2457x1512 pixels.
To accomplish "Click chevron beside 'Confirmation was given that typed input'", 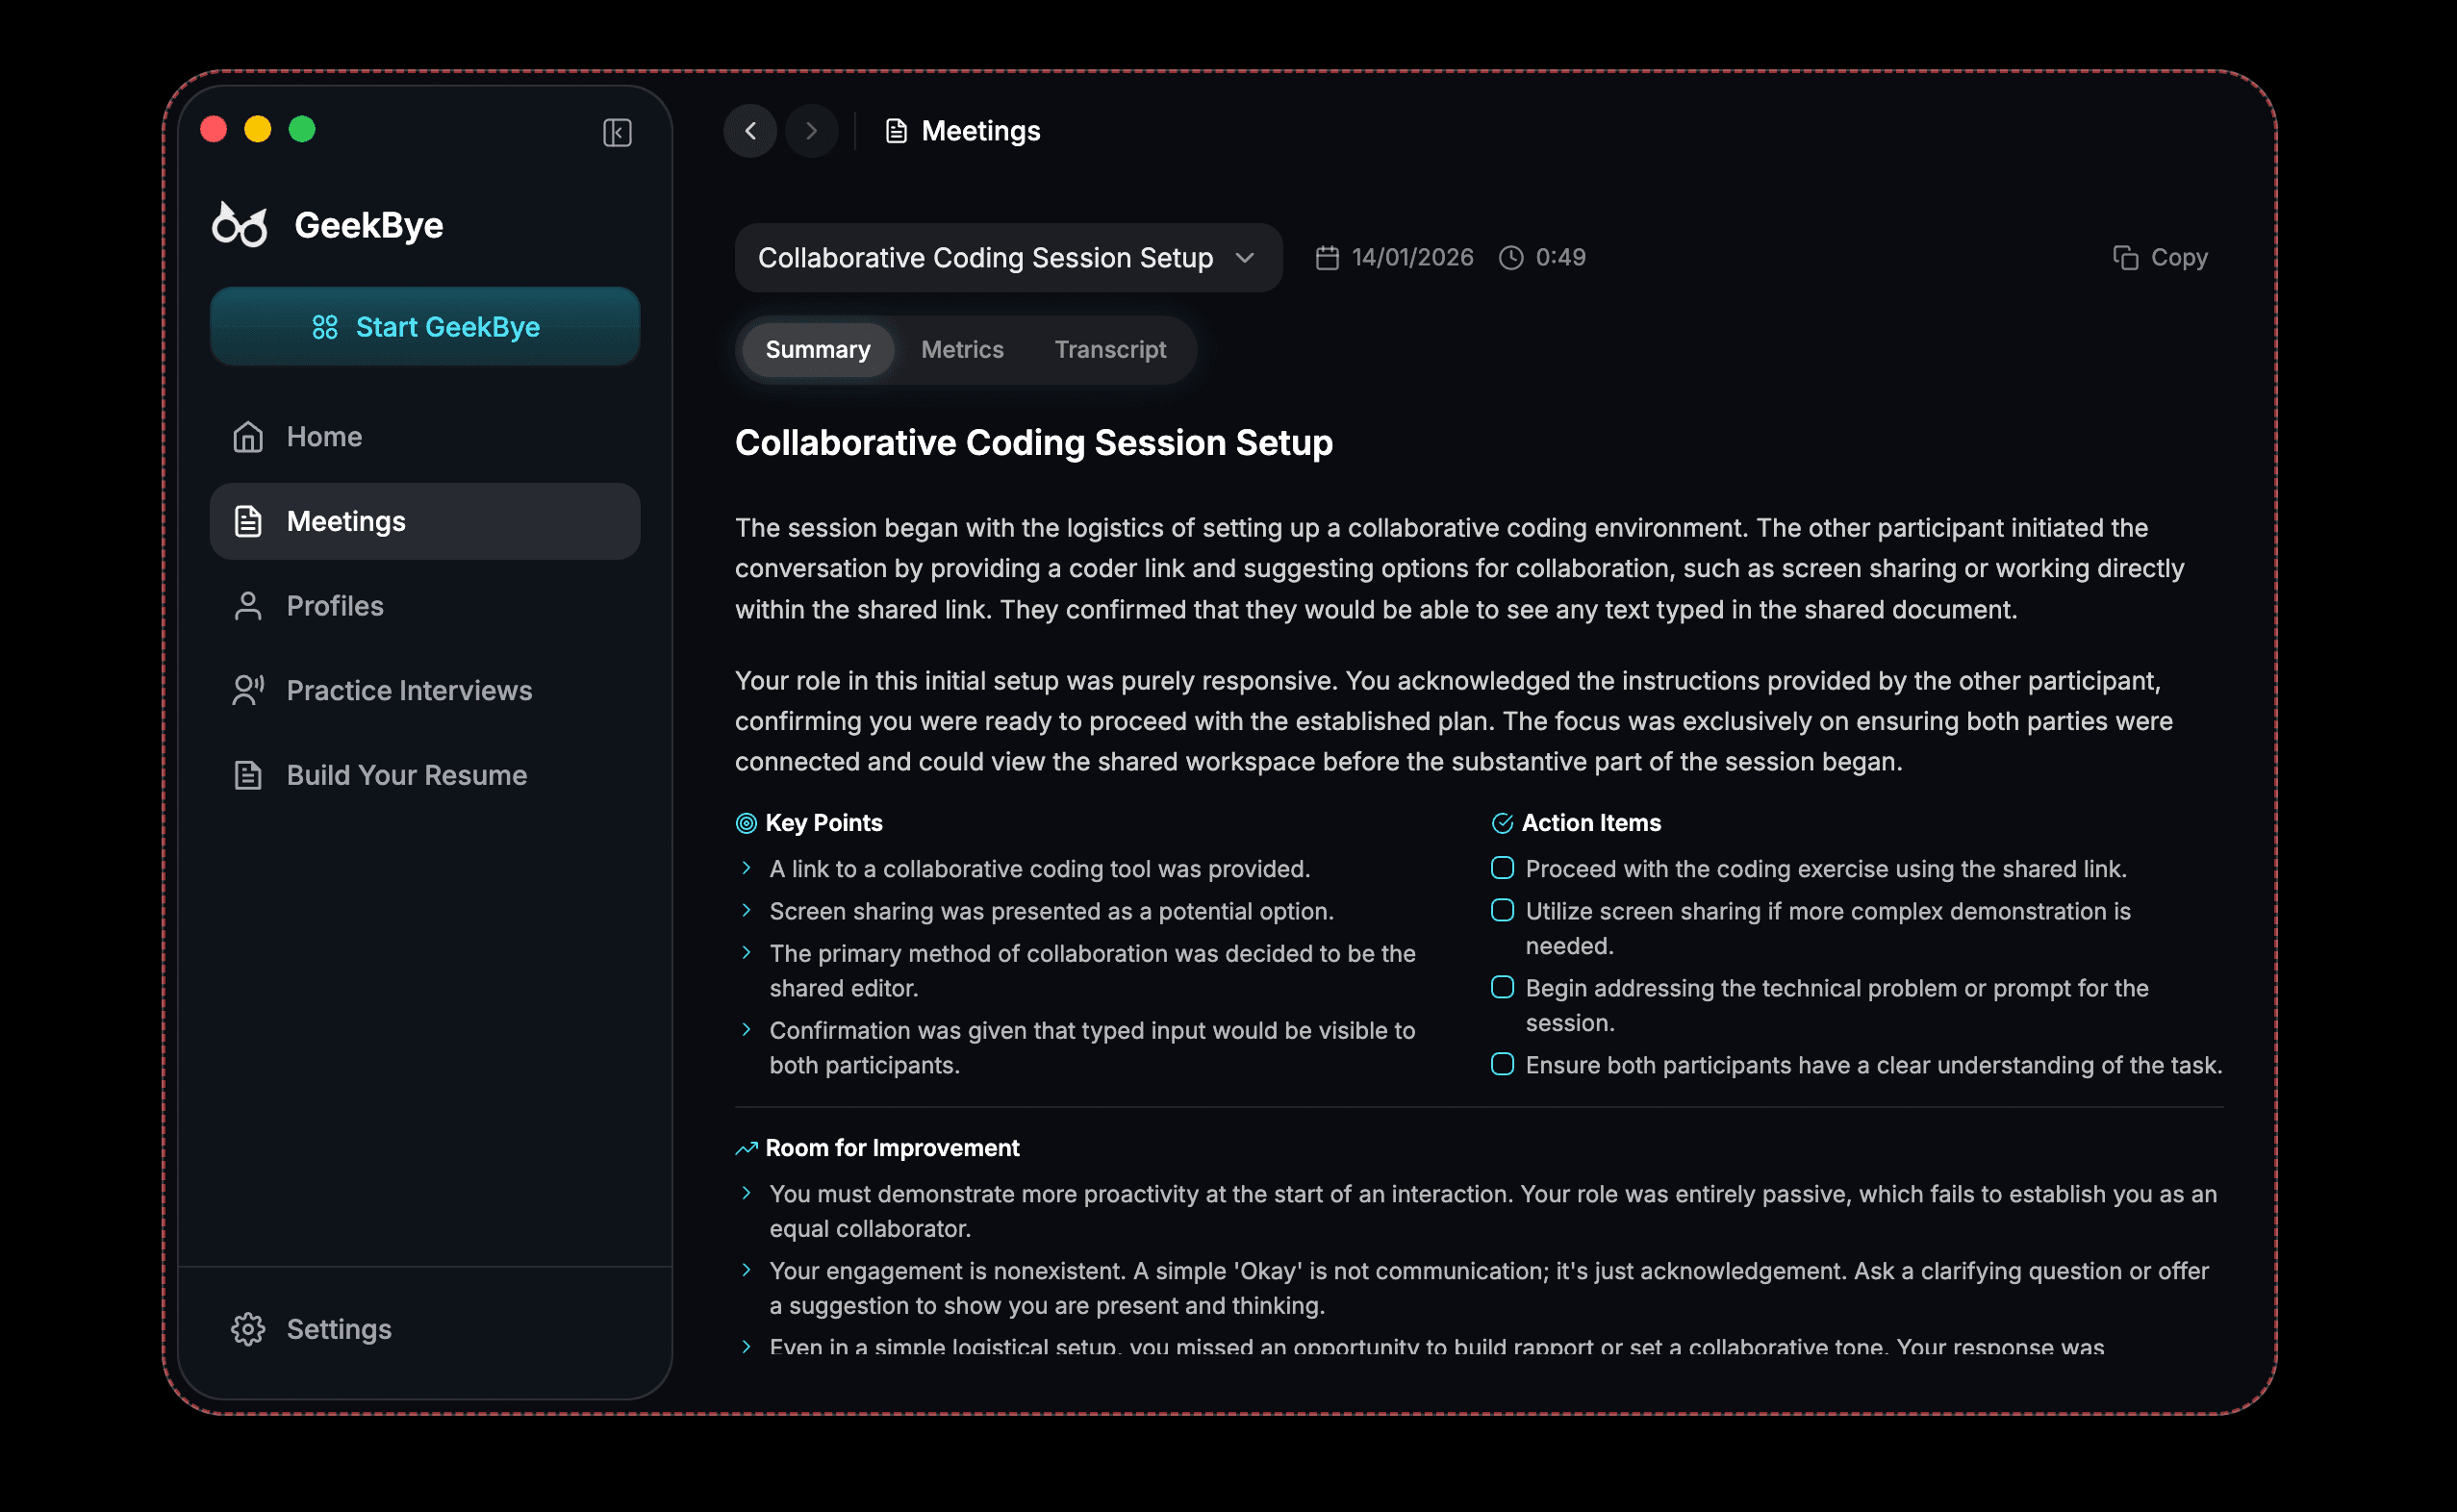I will (746, 1029).
